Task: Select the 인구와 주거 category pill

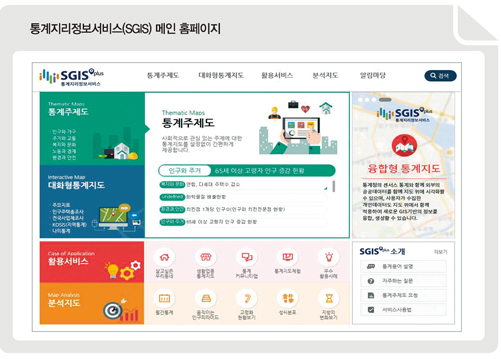Action: 185,171
